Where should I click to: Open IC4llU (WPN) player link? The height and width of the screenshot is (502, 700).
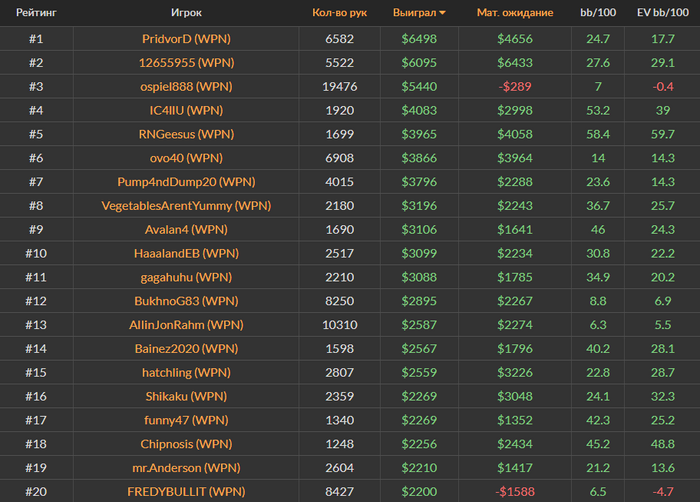[186, 110]
